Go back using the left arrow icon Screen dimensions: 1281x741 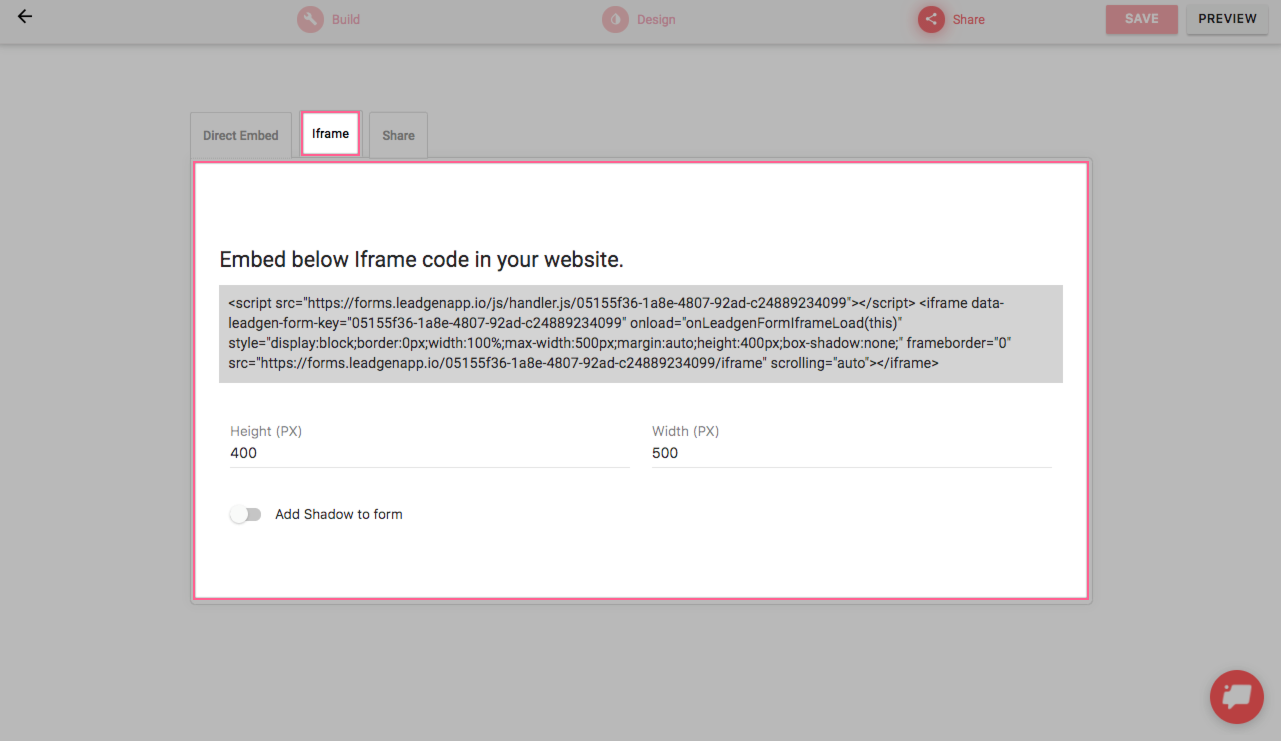tap(25, 16)
